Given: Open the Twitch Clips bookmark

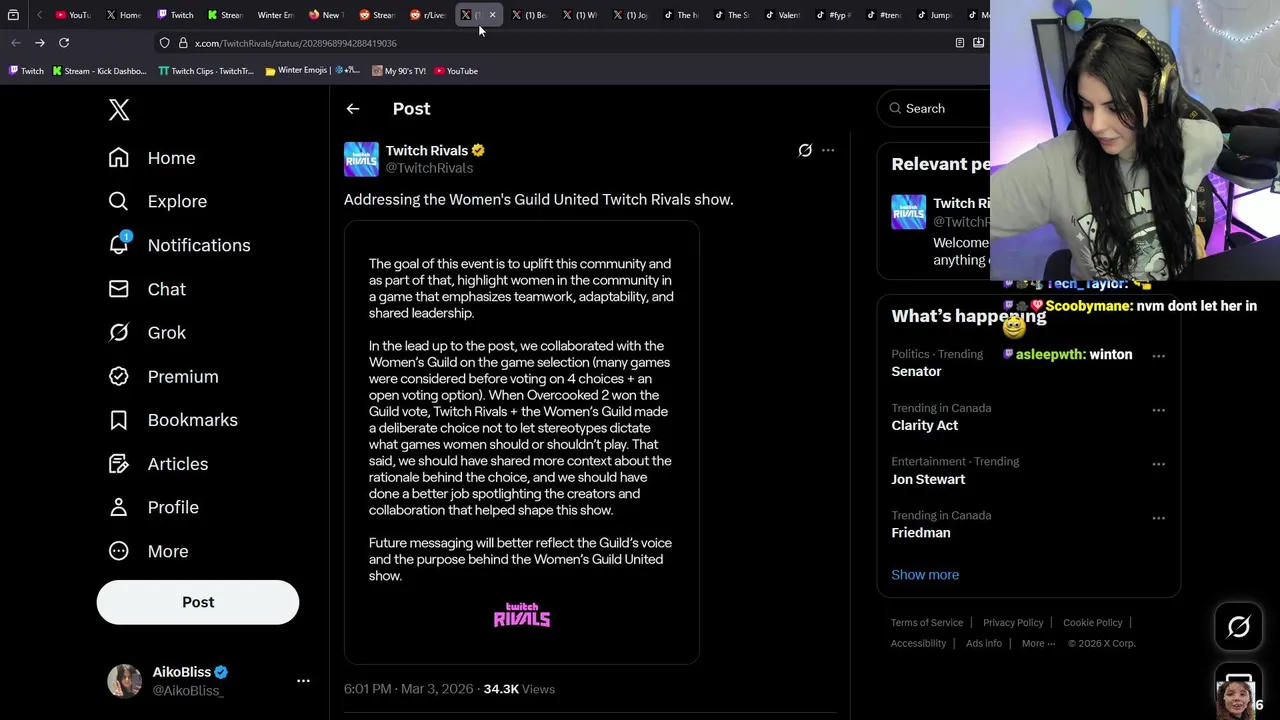Looking at the screenshot, I should [206, 71].
